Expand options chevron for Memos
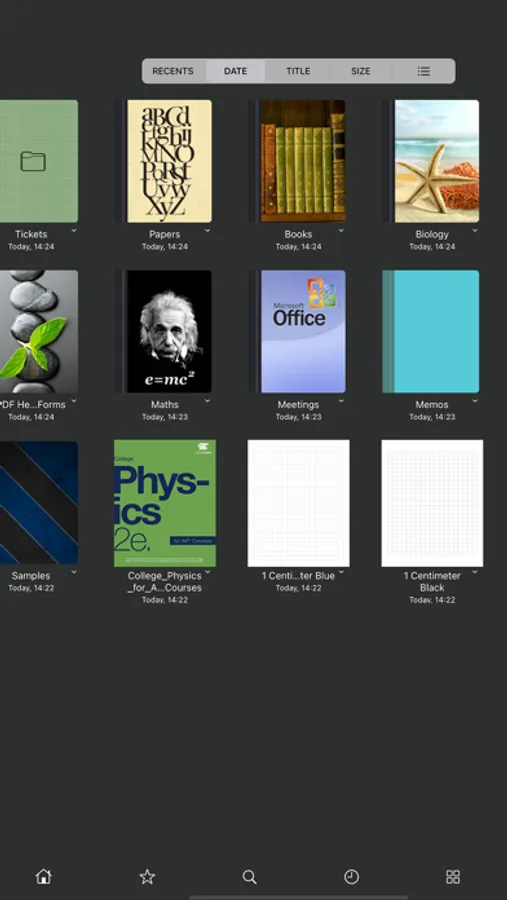The height and width of the screenshot is (900, 507). (x=475, y=401)
